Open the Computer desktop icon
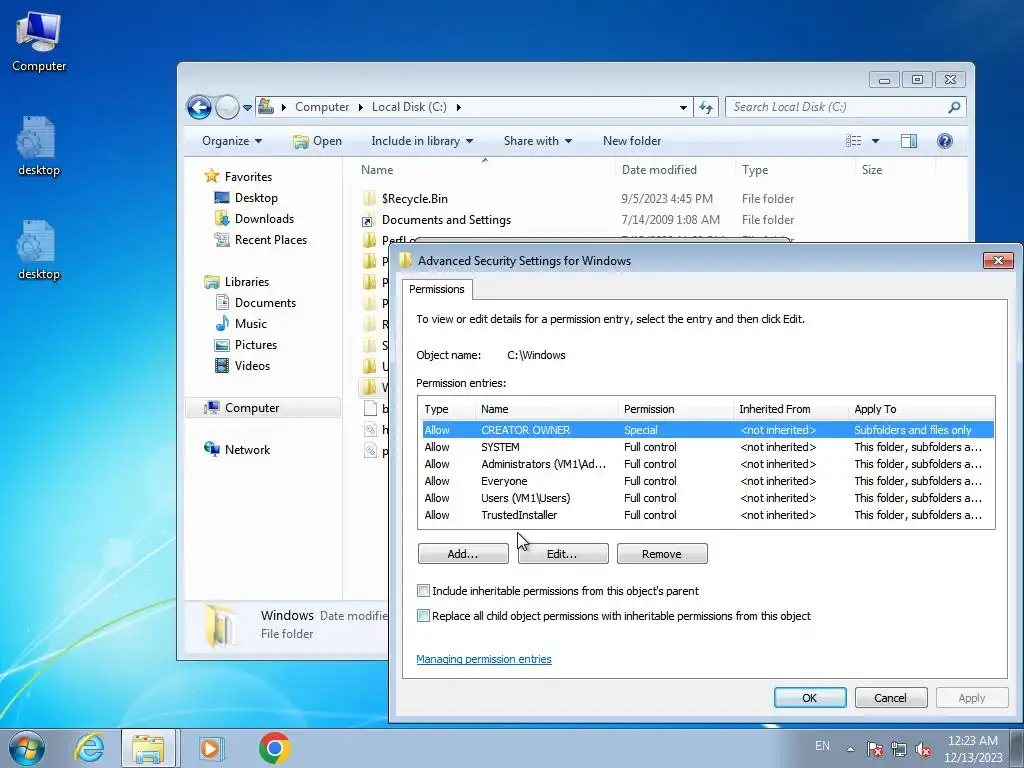 (x=39, y=41)
